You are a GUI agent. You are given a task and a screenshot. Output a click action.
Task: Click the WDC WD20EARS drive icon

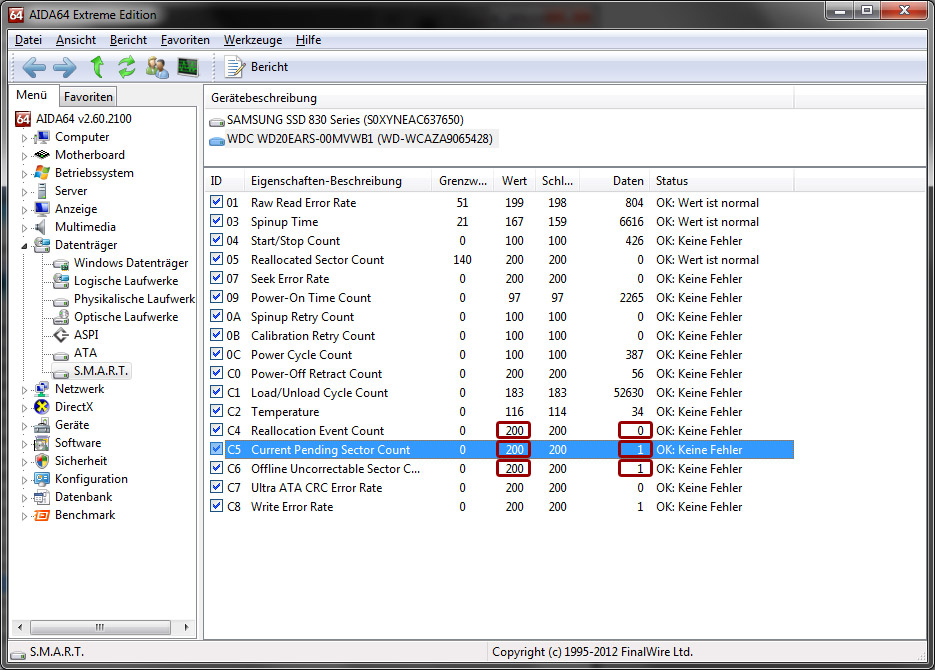click(x=216, y=140)
